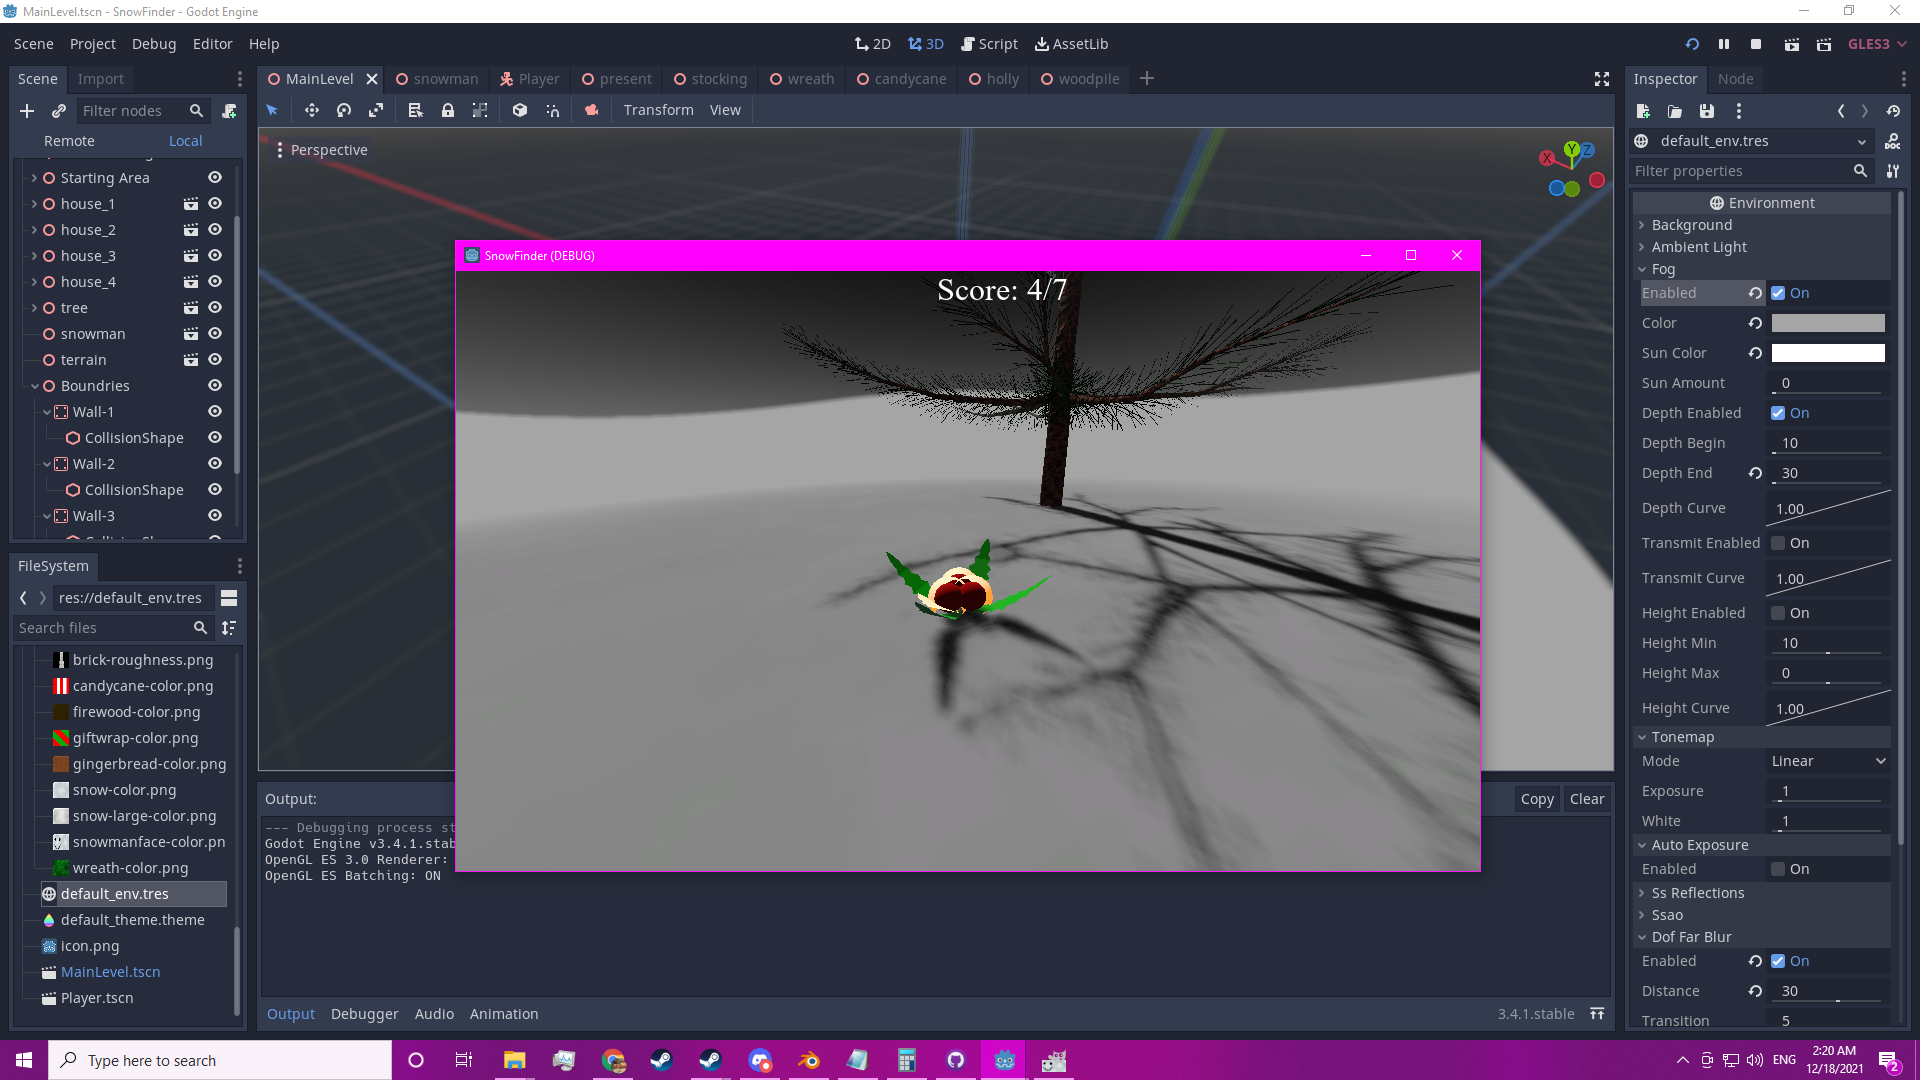Select the Move mode tool
This screenshot has height=1080, width=1920.
pyautogui.click(x=311, y=110)
